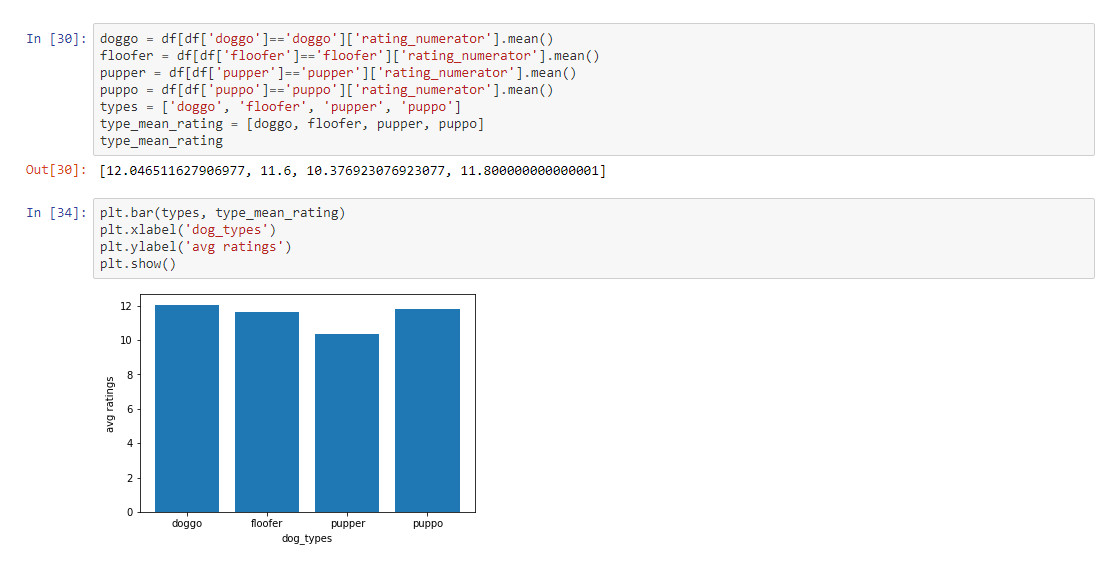Click the dog_types x-axis label
The width and height of the screenshot is (1104, 561).
pyautogui.click(x=307, y=539)
